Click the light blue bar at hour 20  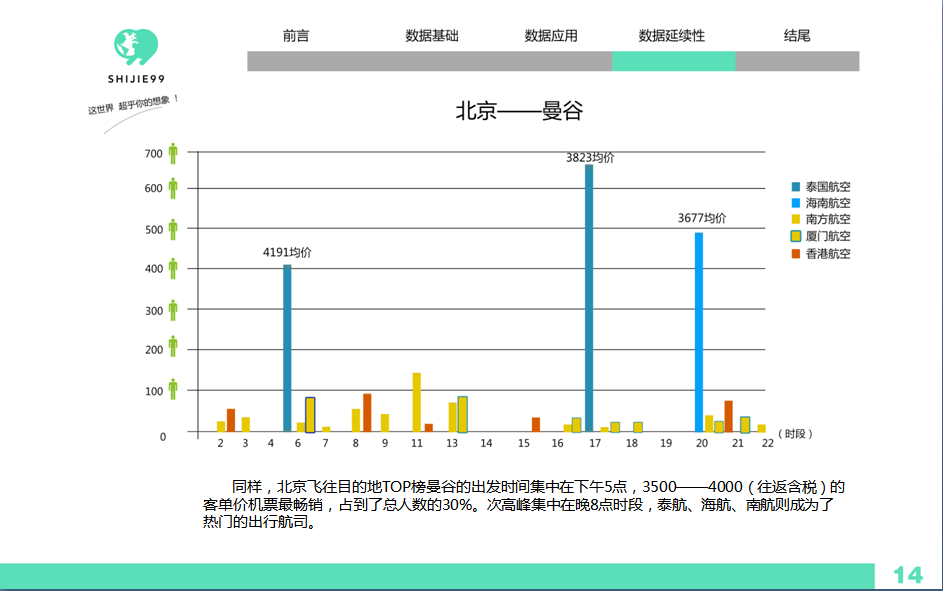[699, 332]
